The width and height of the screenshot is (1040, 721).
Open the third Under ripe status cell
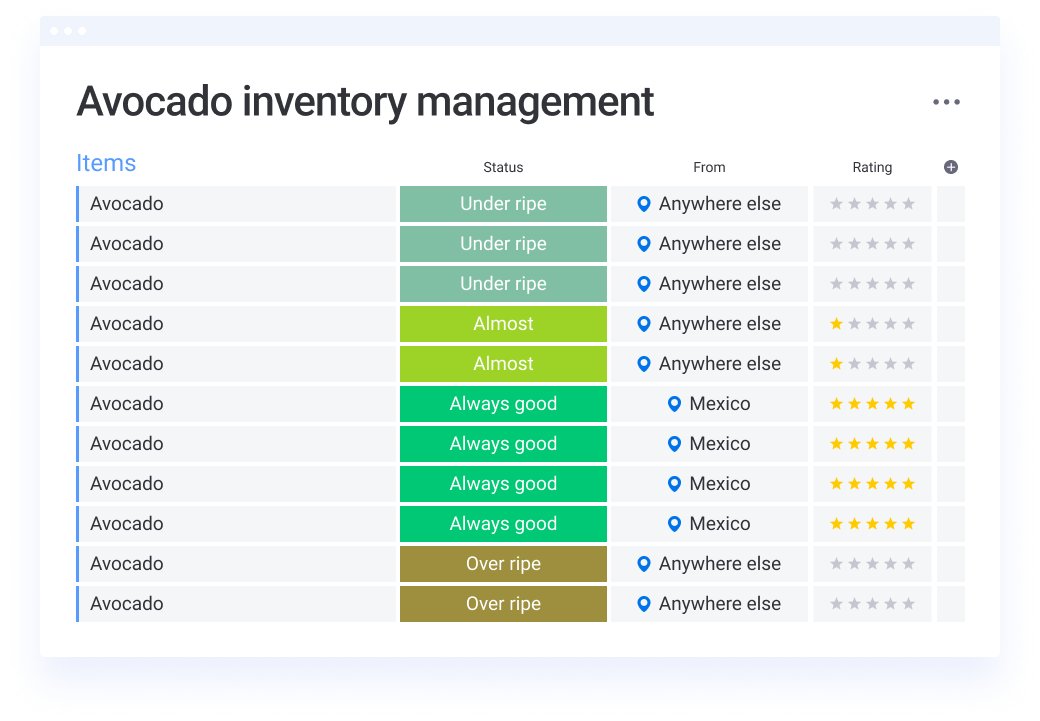(x=503, y=284)
